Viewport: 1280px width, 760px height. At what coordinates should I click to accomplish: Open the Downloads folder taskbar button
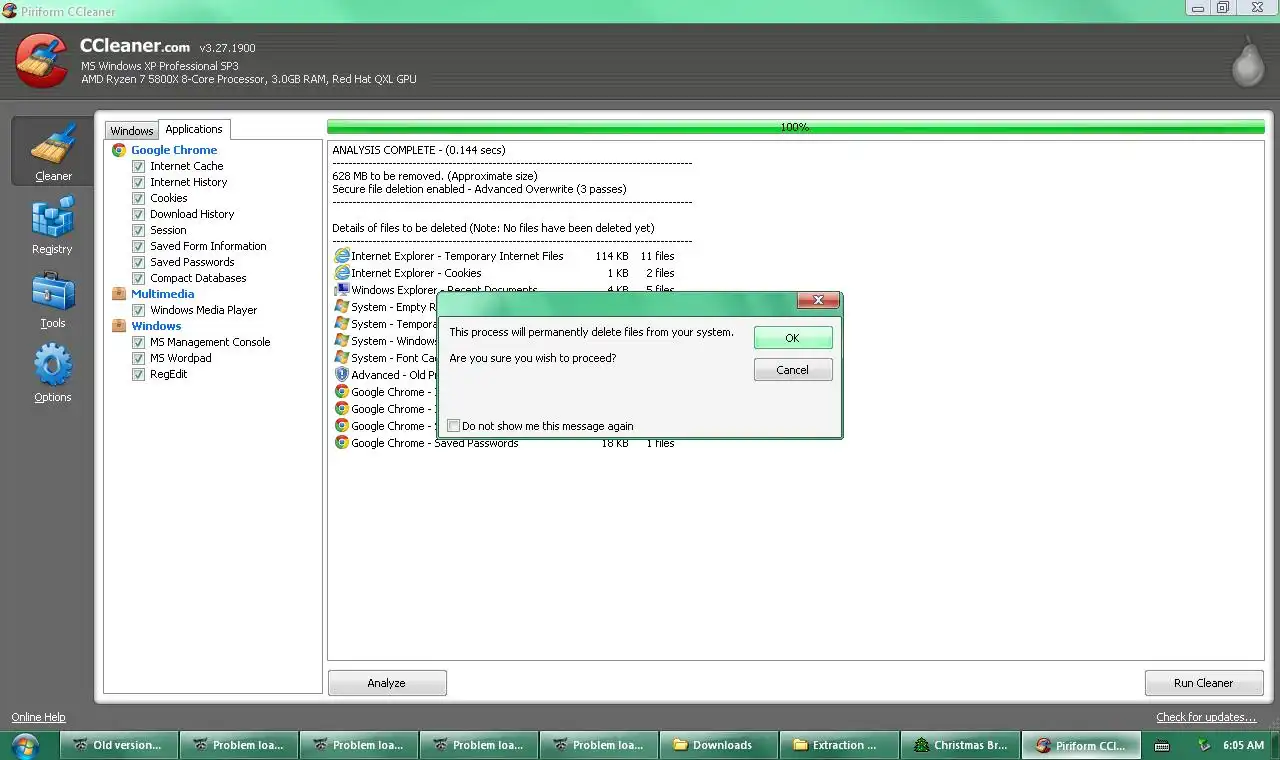click(x=719, y=745)
